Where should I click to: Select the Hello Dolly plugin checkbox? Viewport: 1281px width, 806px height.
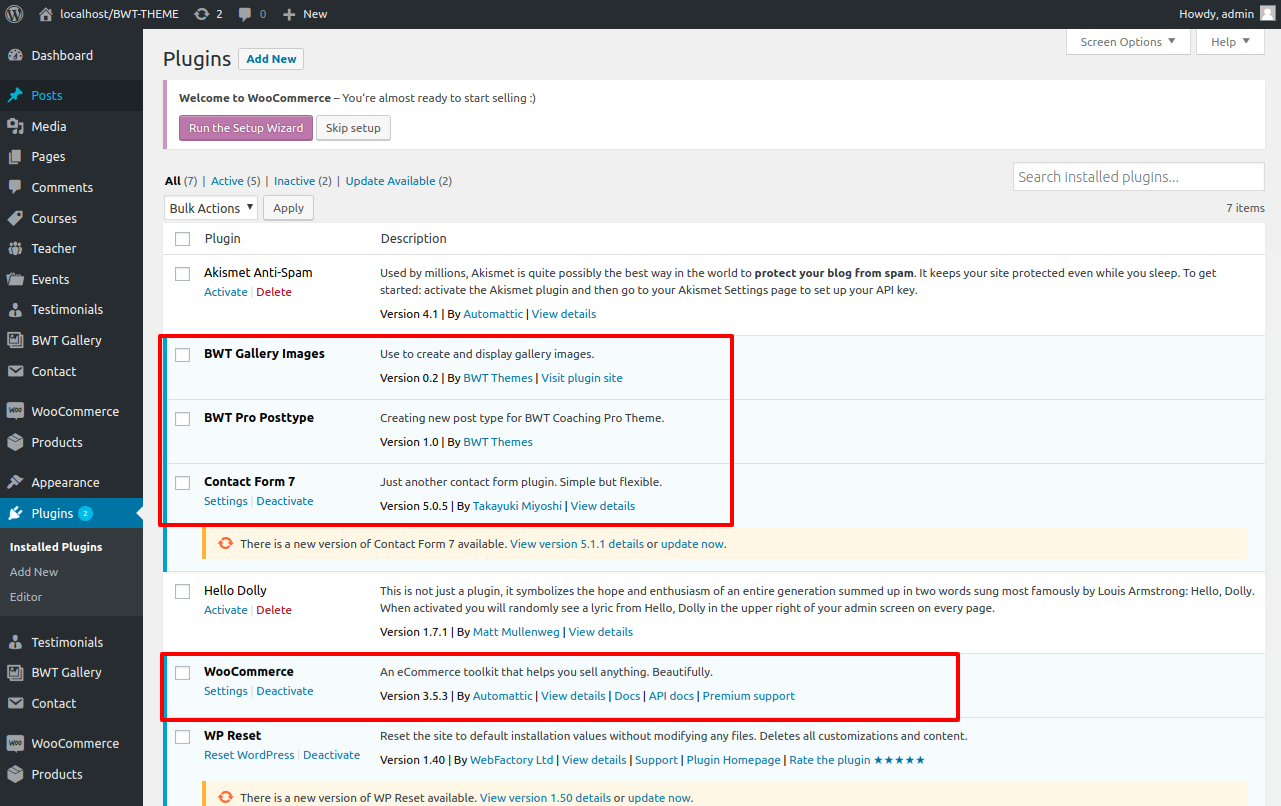(182, 591)
